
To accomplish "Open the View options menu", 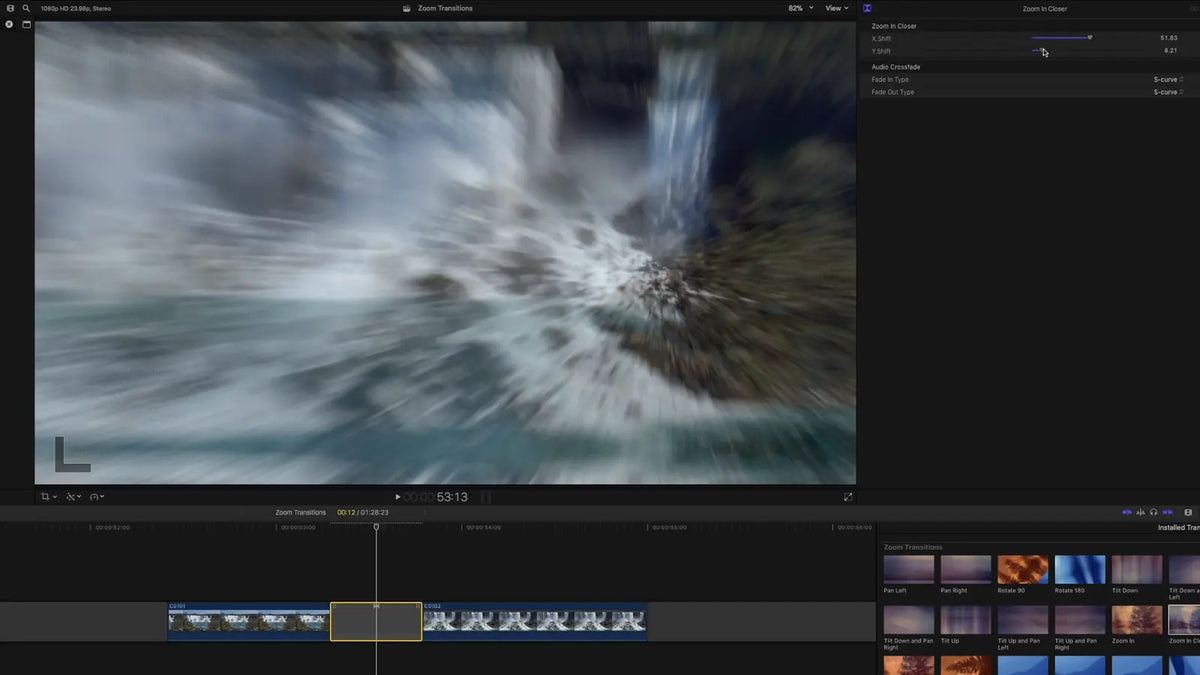I will 837,8.
